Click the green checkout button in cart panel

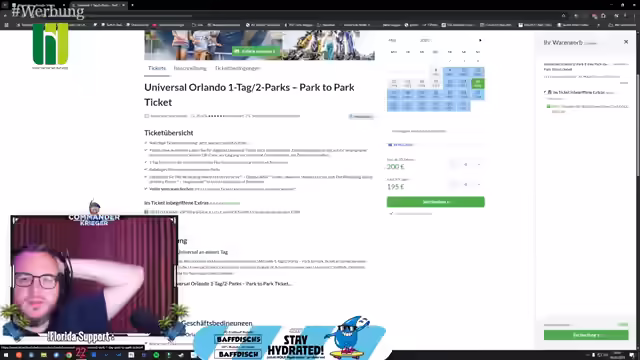click(586, 335)
